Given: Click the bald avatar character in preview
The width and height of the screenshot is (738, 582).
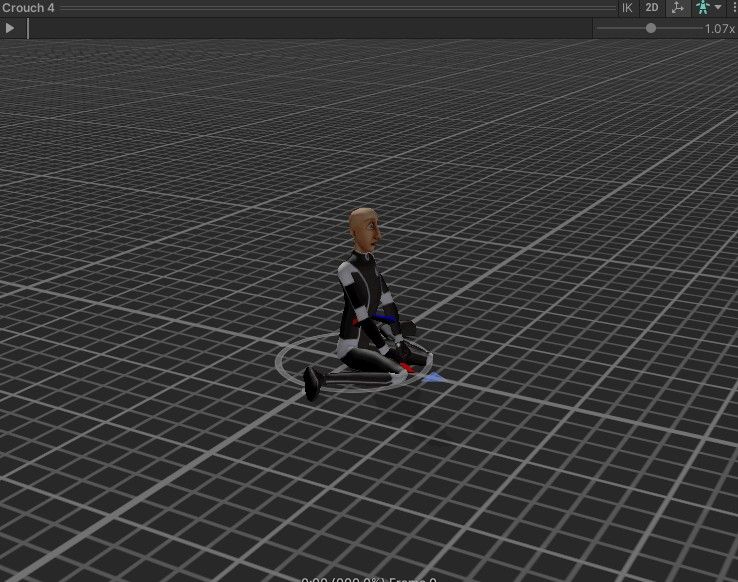Looking at the screenshot, I should [365, 303].
